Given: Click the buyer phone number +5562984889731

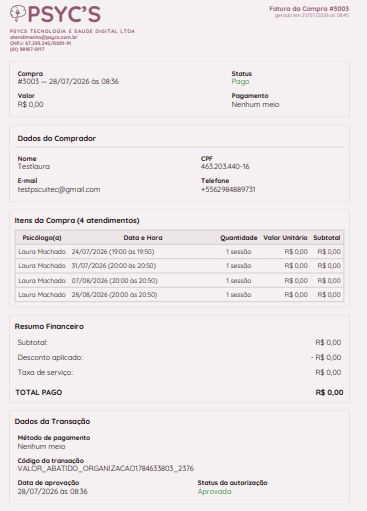Looking at the screenshot, I should (228, 189).
